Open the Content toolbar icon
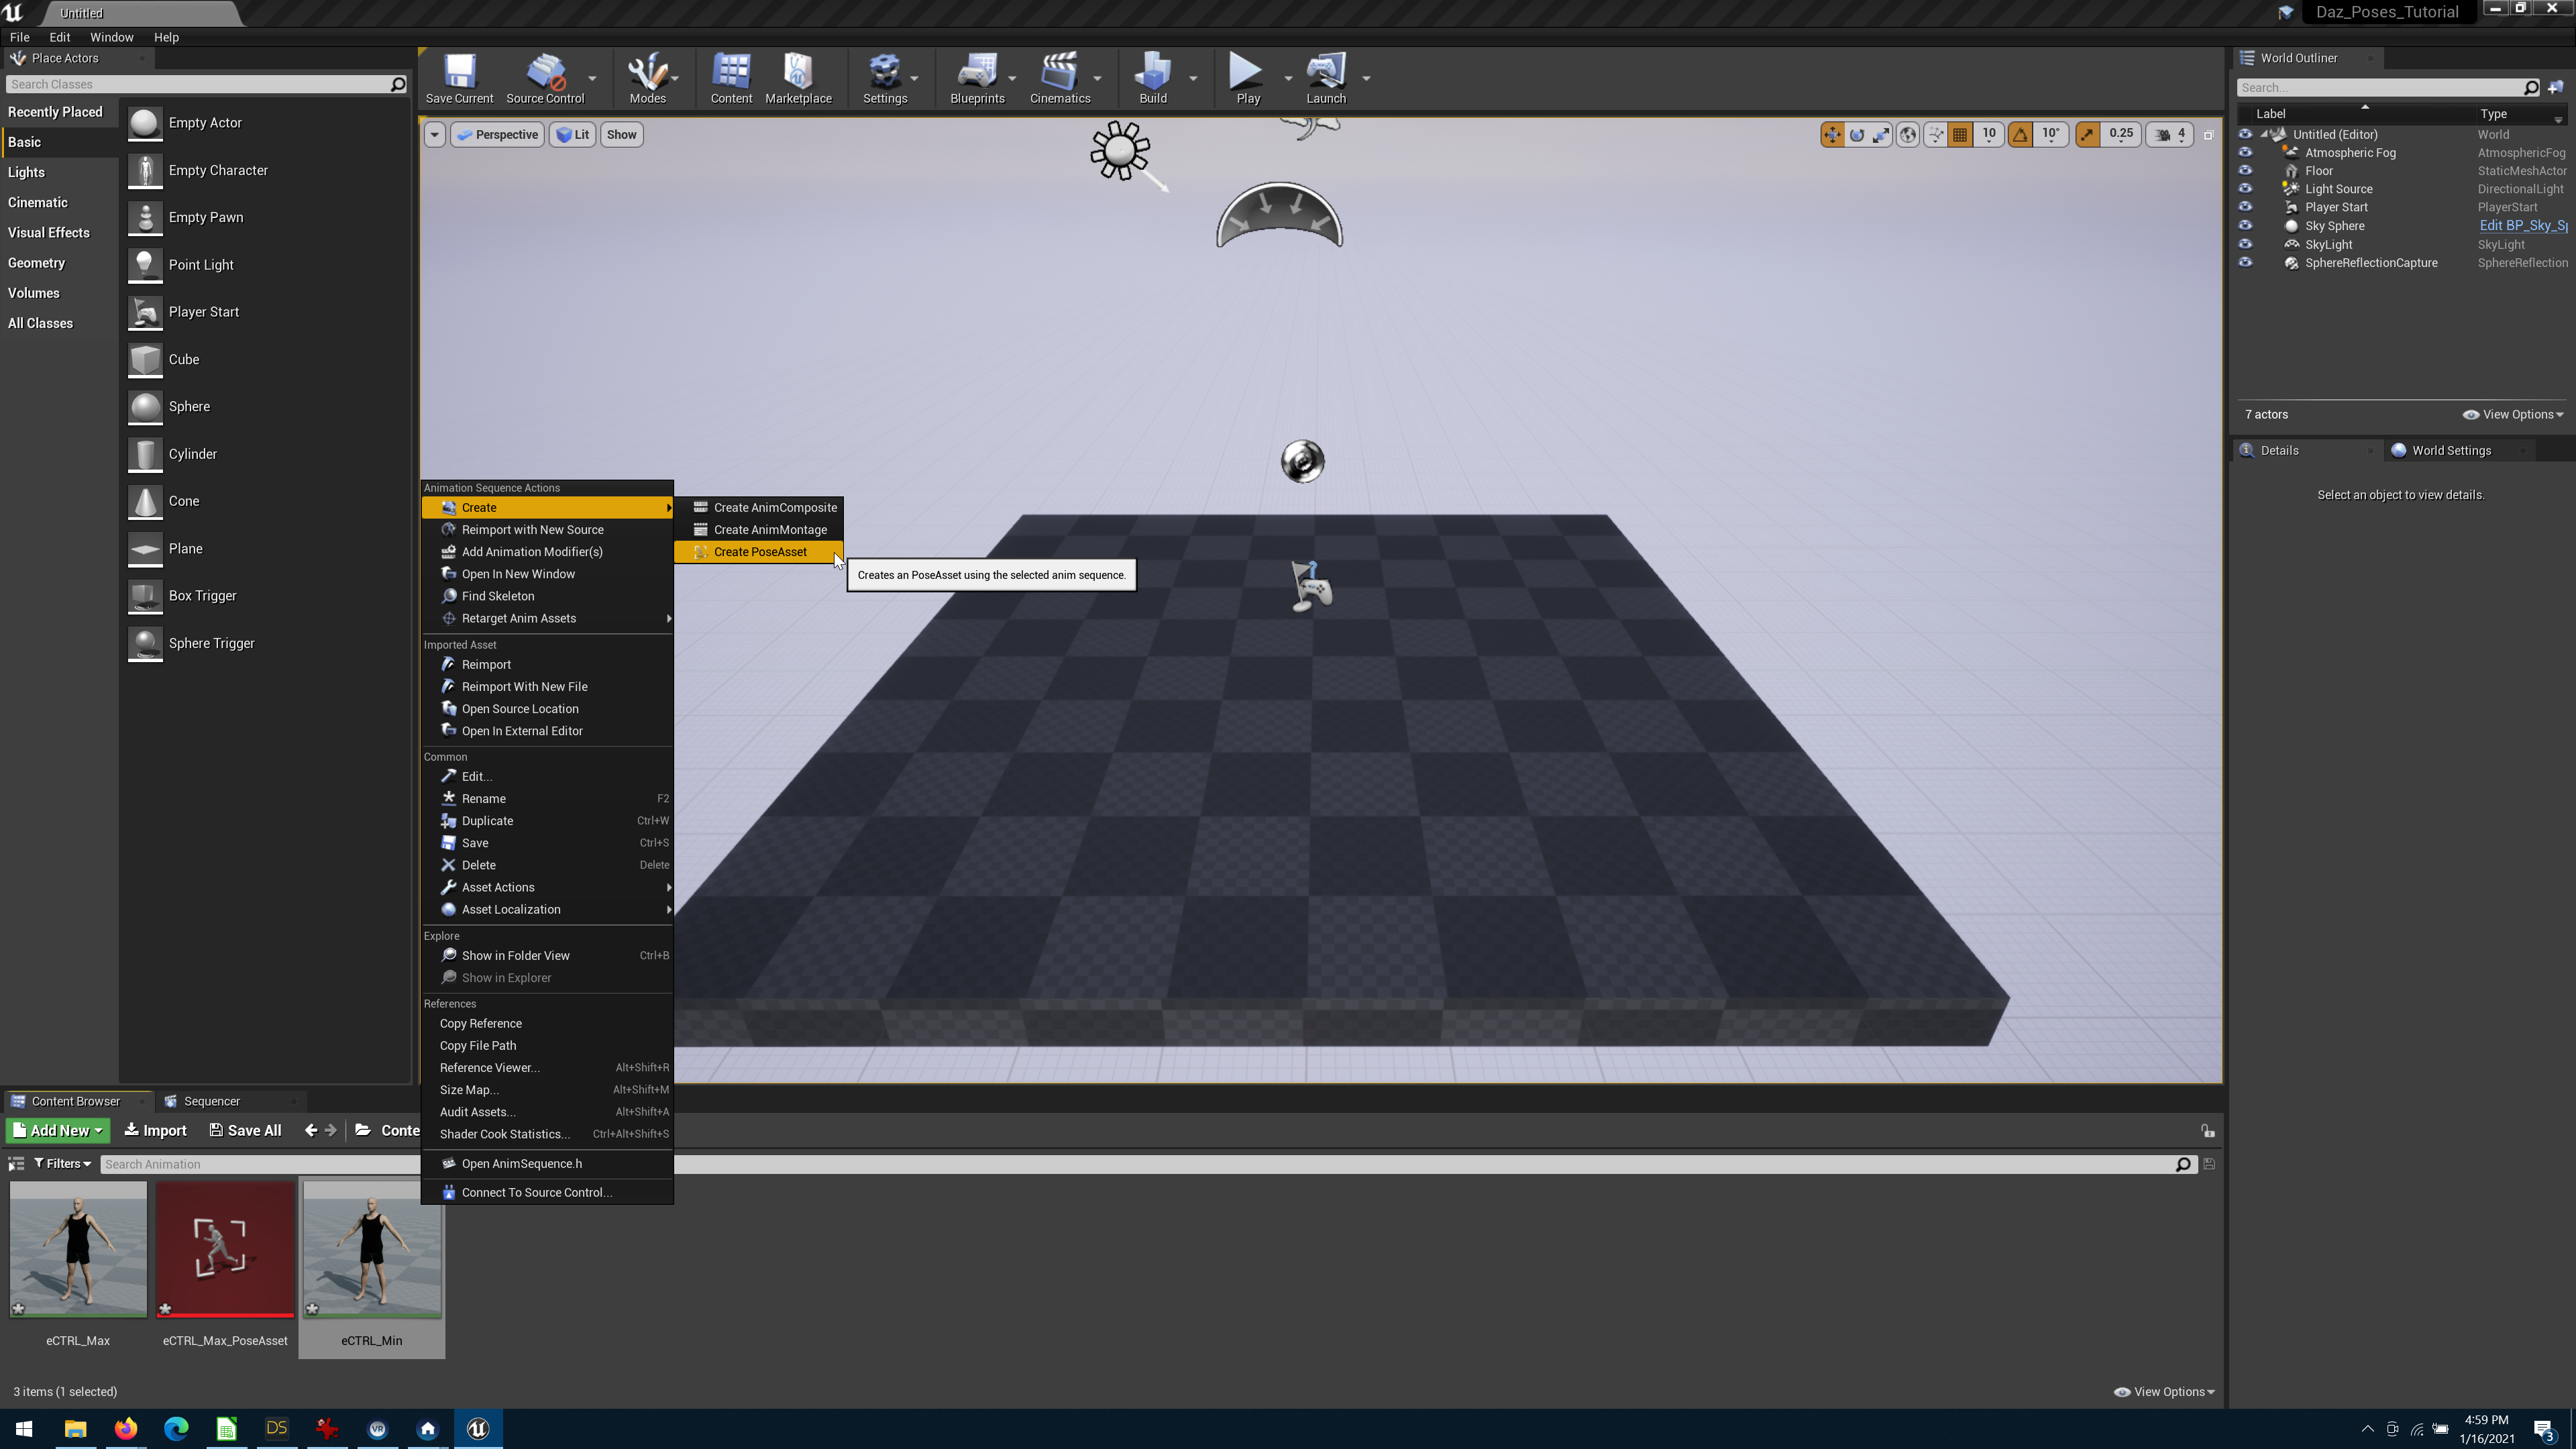This screenshot has width=2576, height=1449. (x=731, y=78)
